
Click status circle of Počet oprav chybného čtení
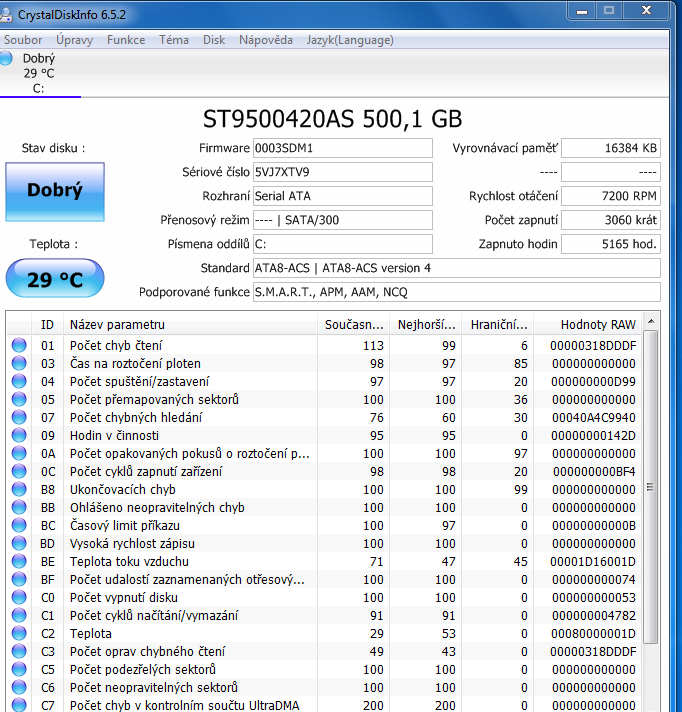(19, 651)
